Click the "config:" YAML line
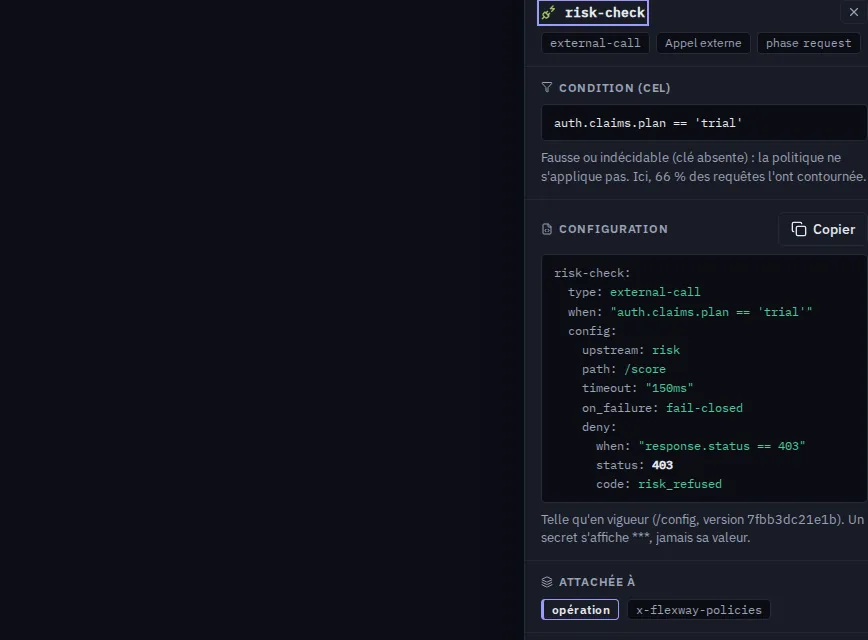The height and width of the screenshot is (640, 868). (x=592, y=331)
